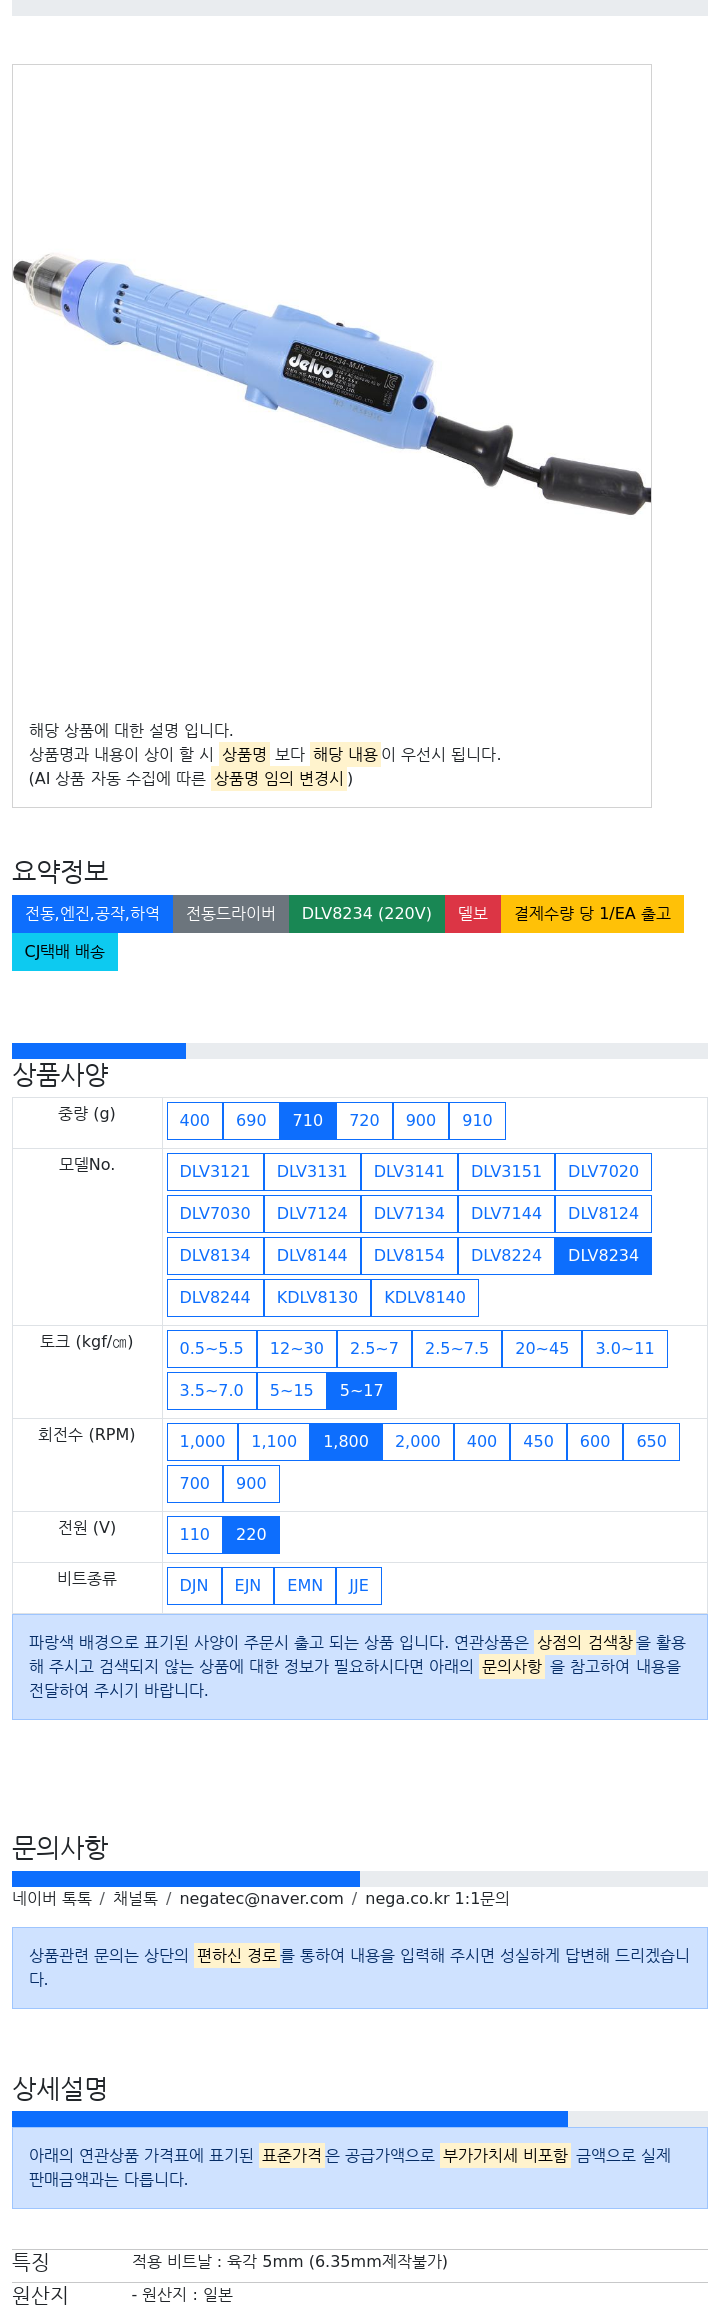Choose the 0.5~5.5 torque option

pos(211,1349)
